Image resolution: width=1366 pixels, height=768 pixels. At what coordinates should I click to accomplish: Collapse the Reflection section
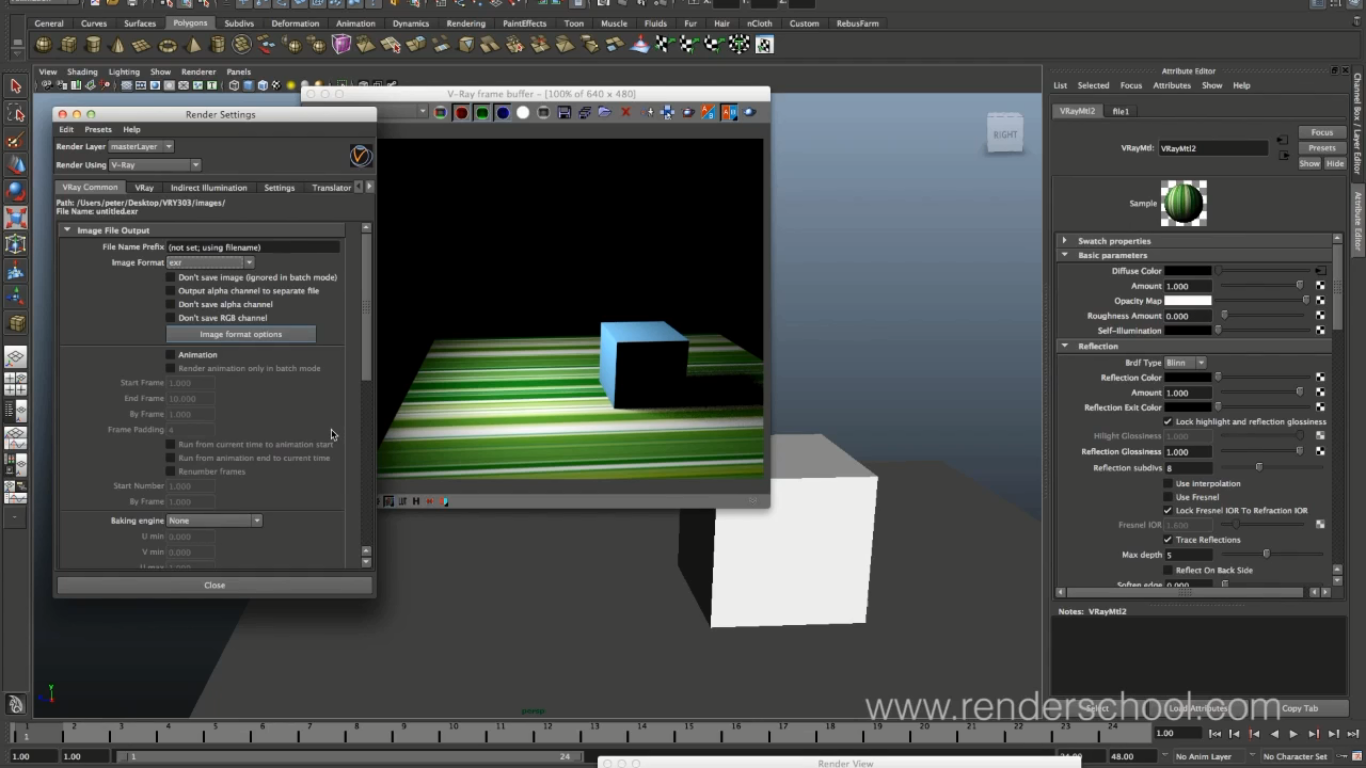click(1064, 346)
